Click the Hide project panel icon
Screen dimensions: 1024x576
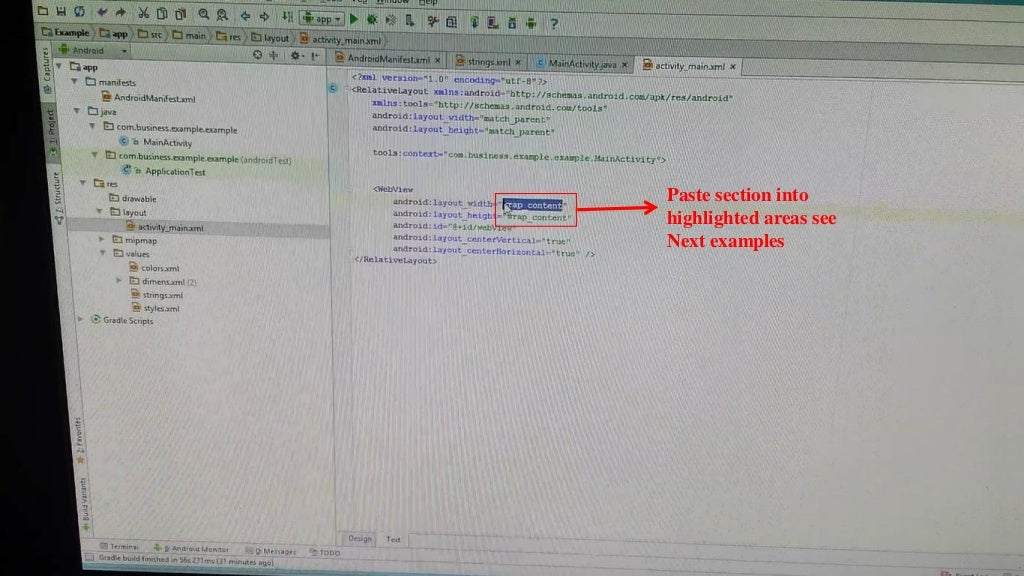(315, 57)
